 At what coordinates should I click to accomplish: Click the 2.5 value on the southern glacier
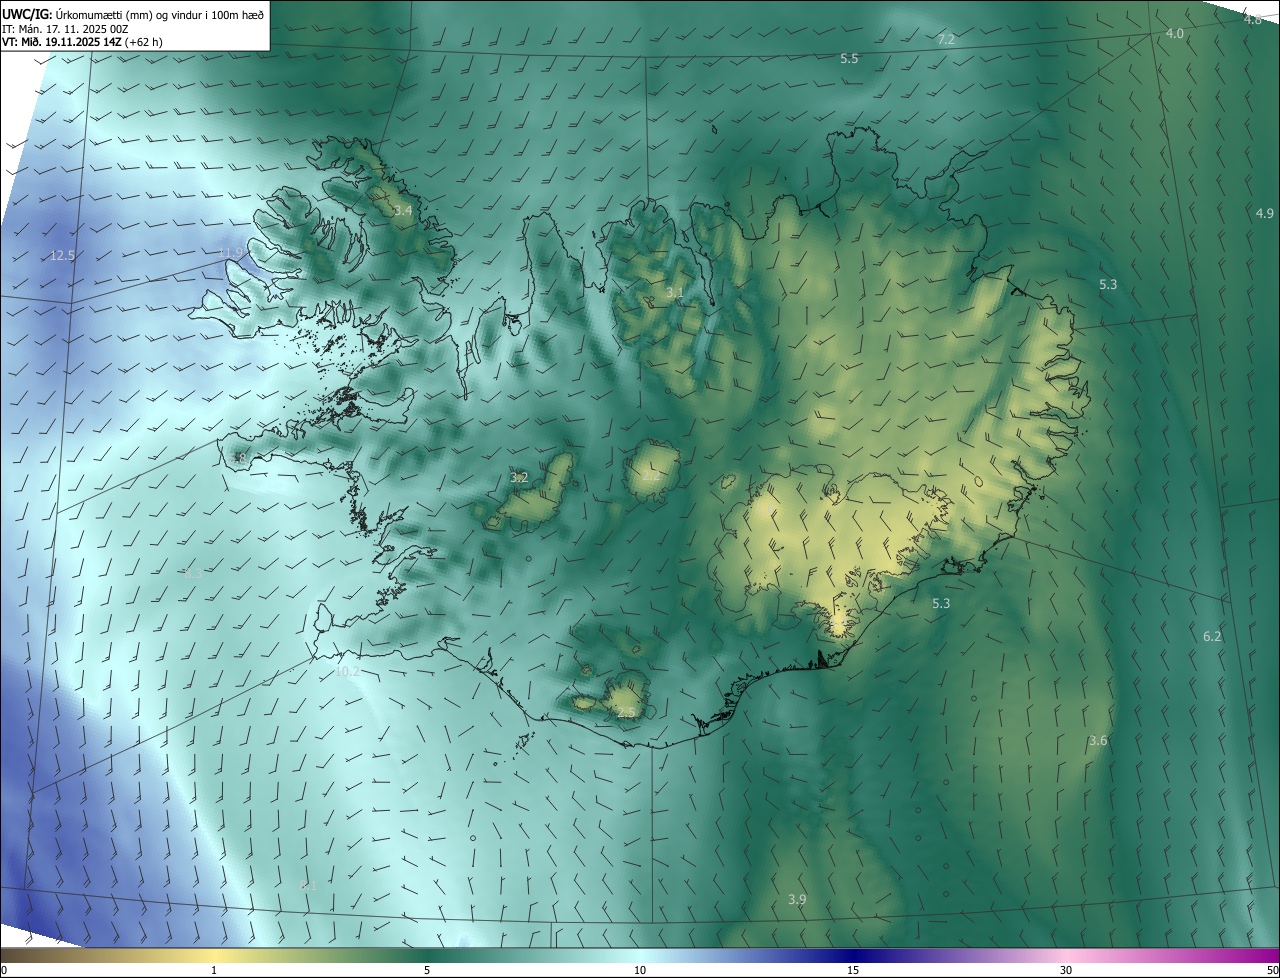626,712
